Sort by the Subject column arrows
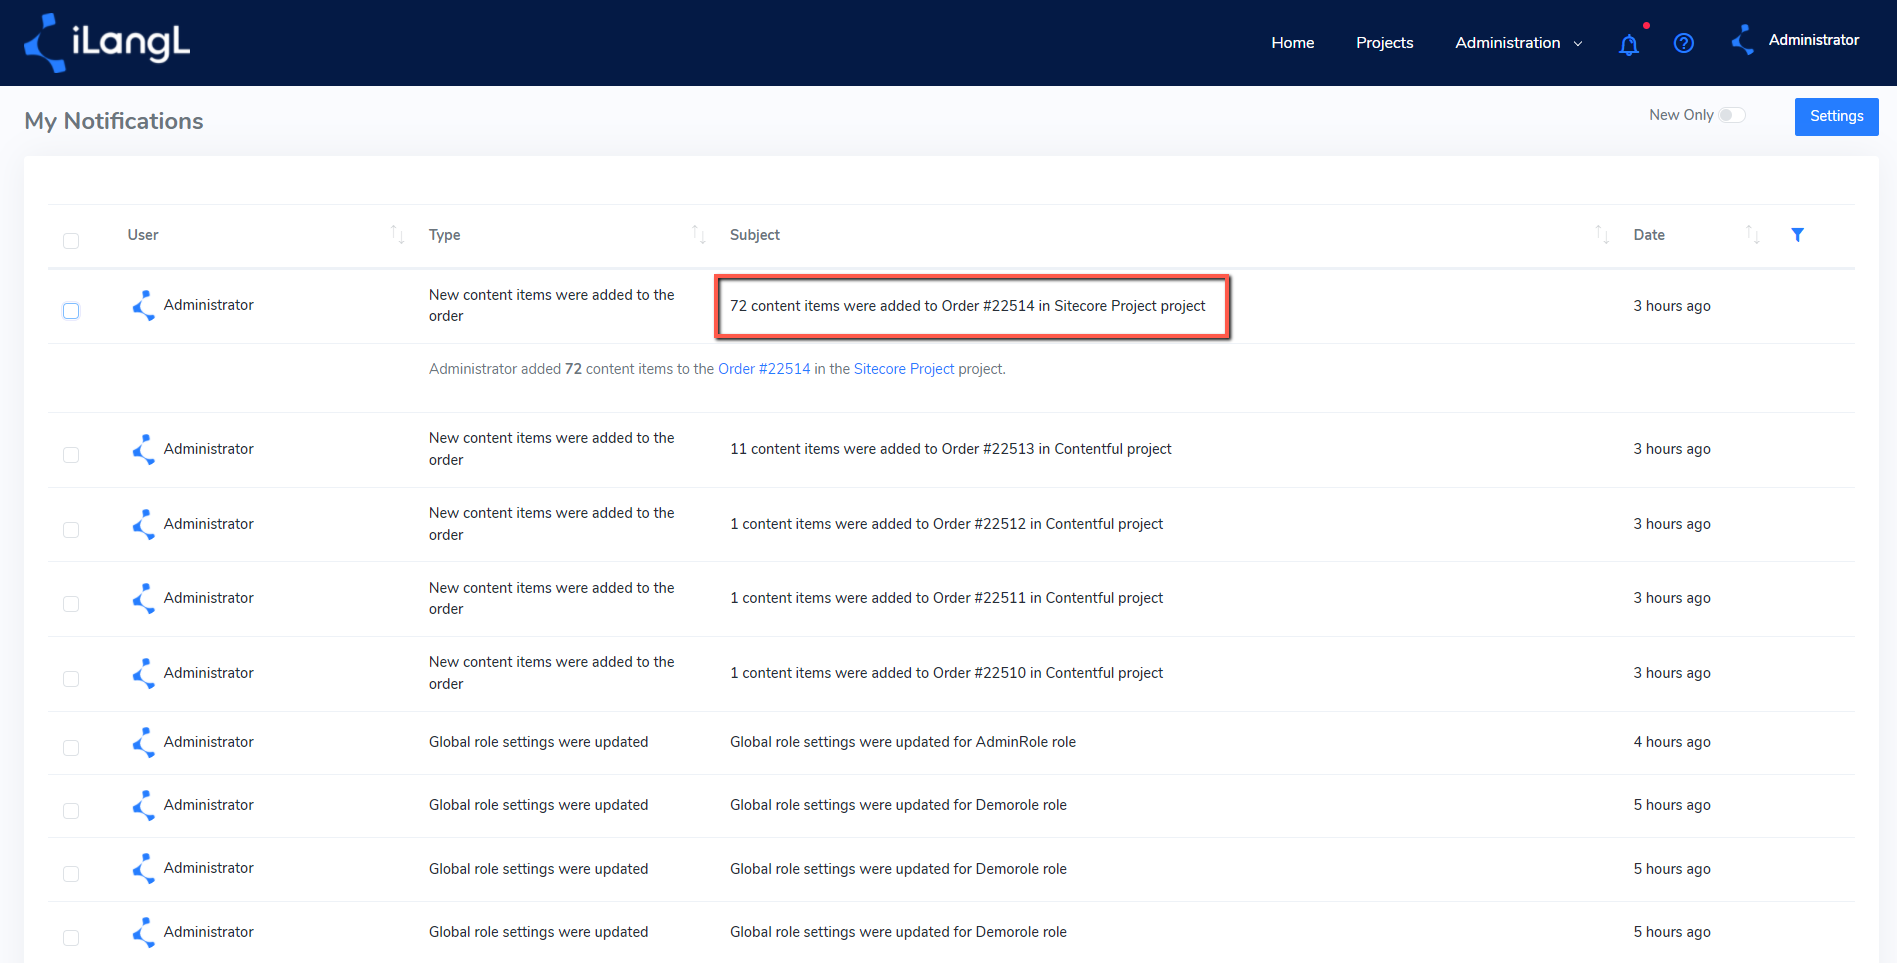Screen dimensions: 1897x963 (x=1601, y=235)
